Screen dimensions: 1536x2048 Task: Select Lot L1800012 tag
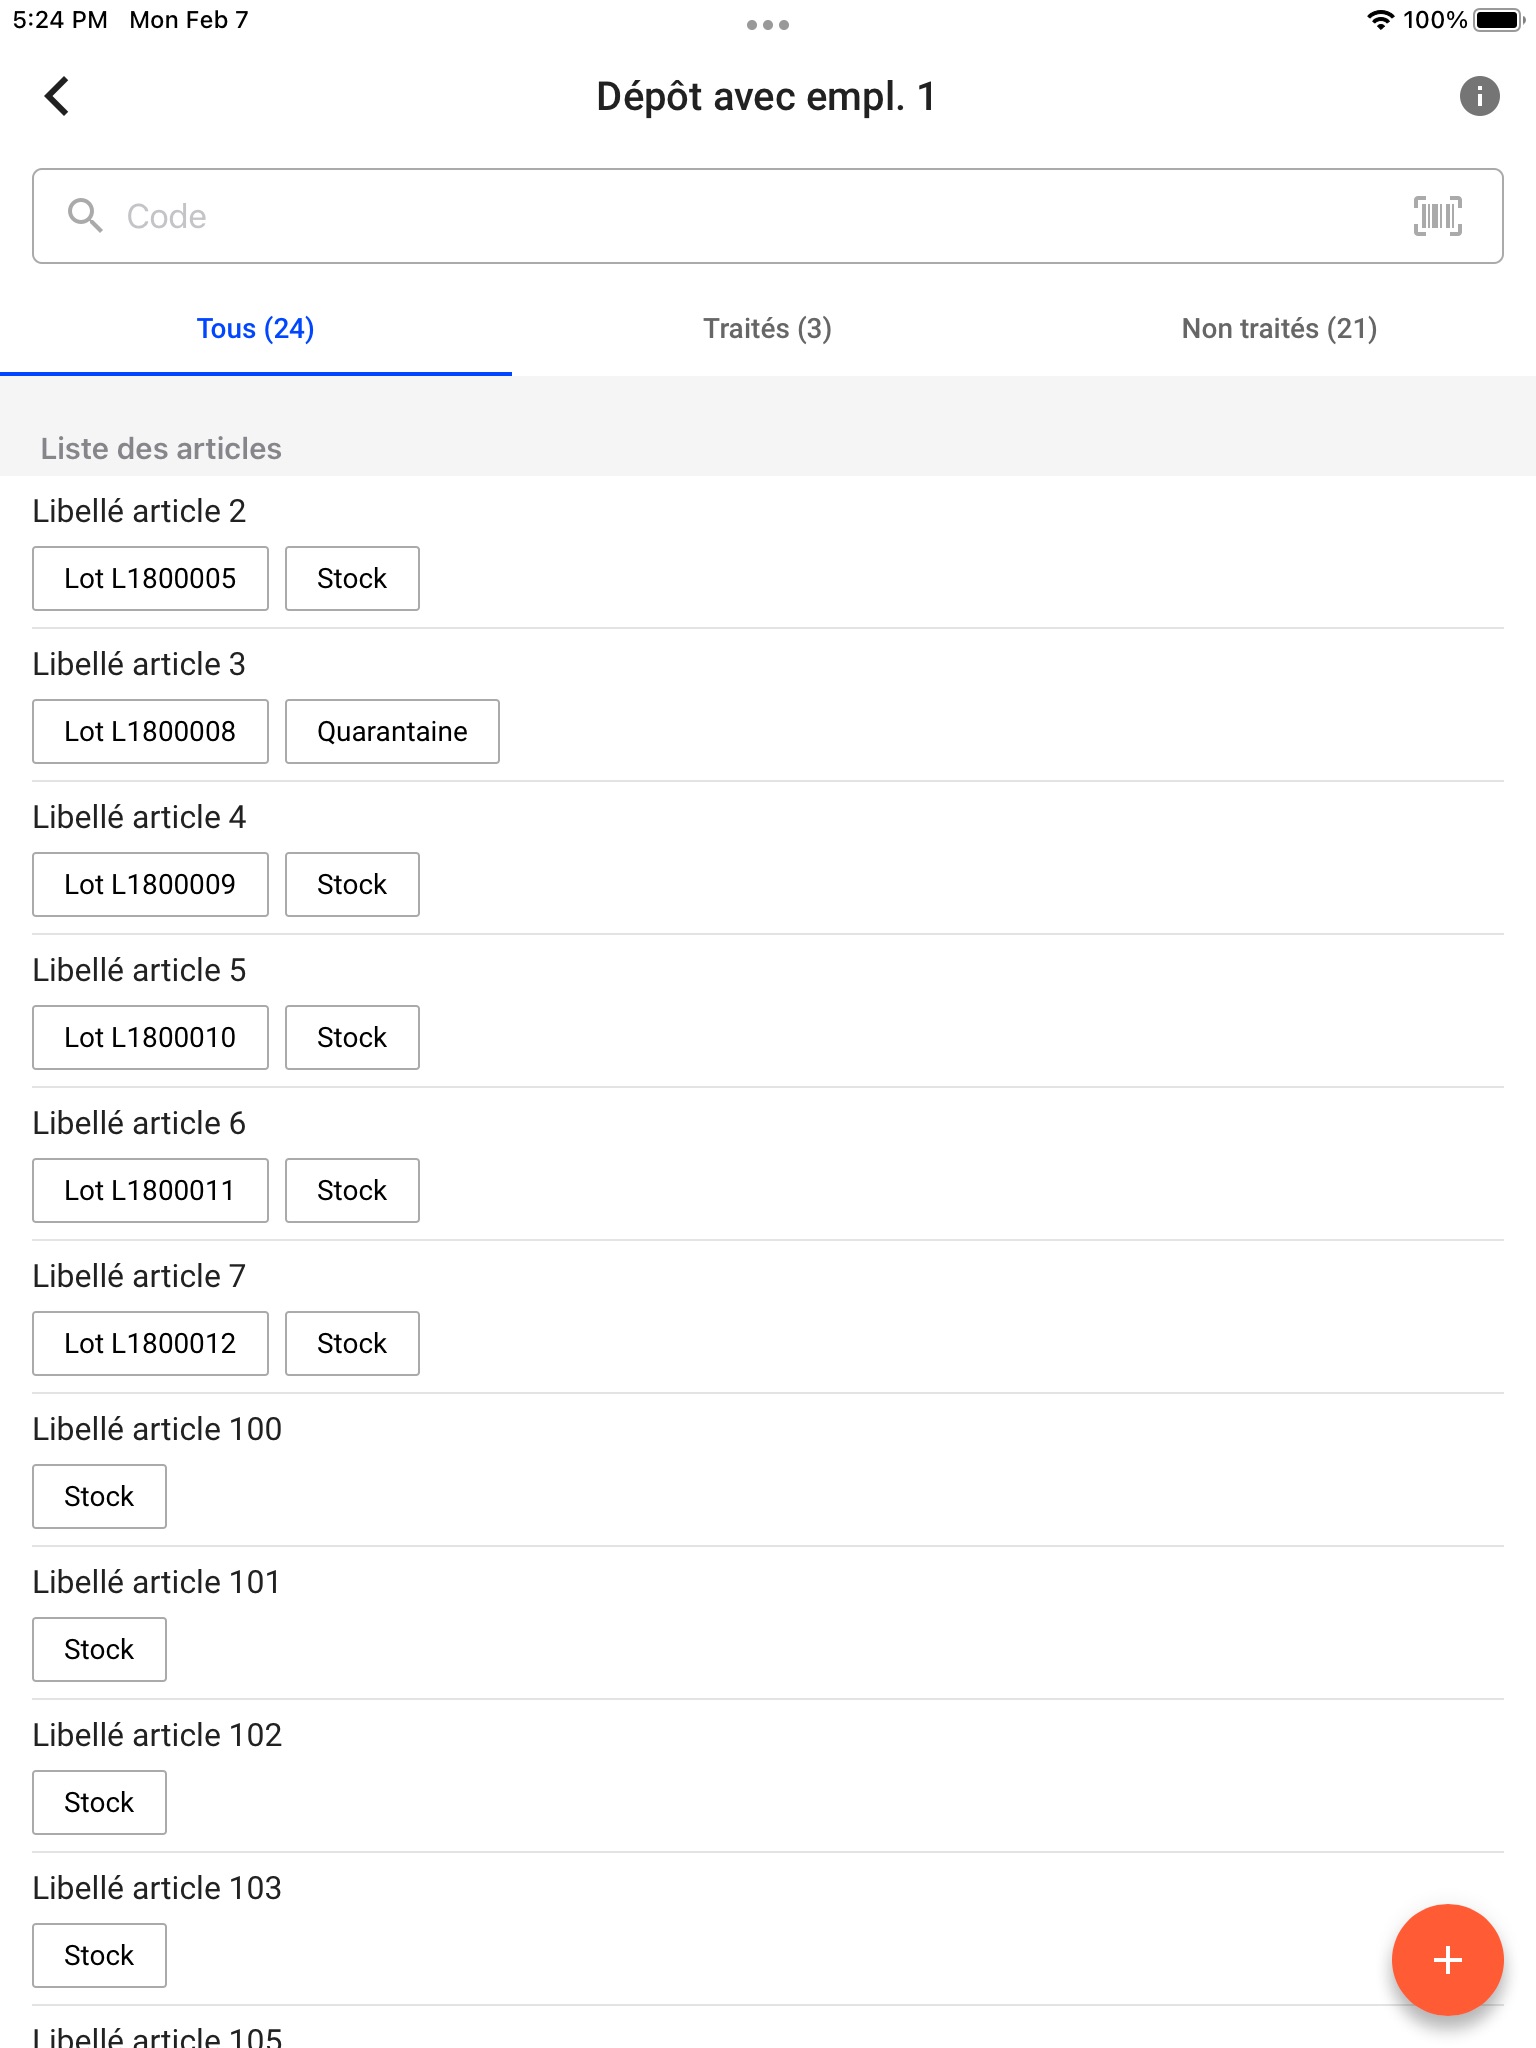coord(150,1343)
